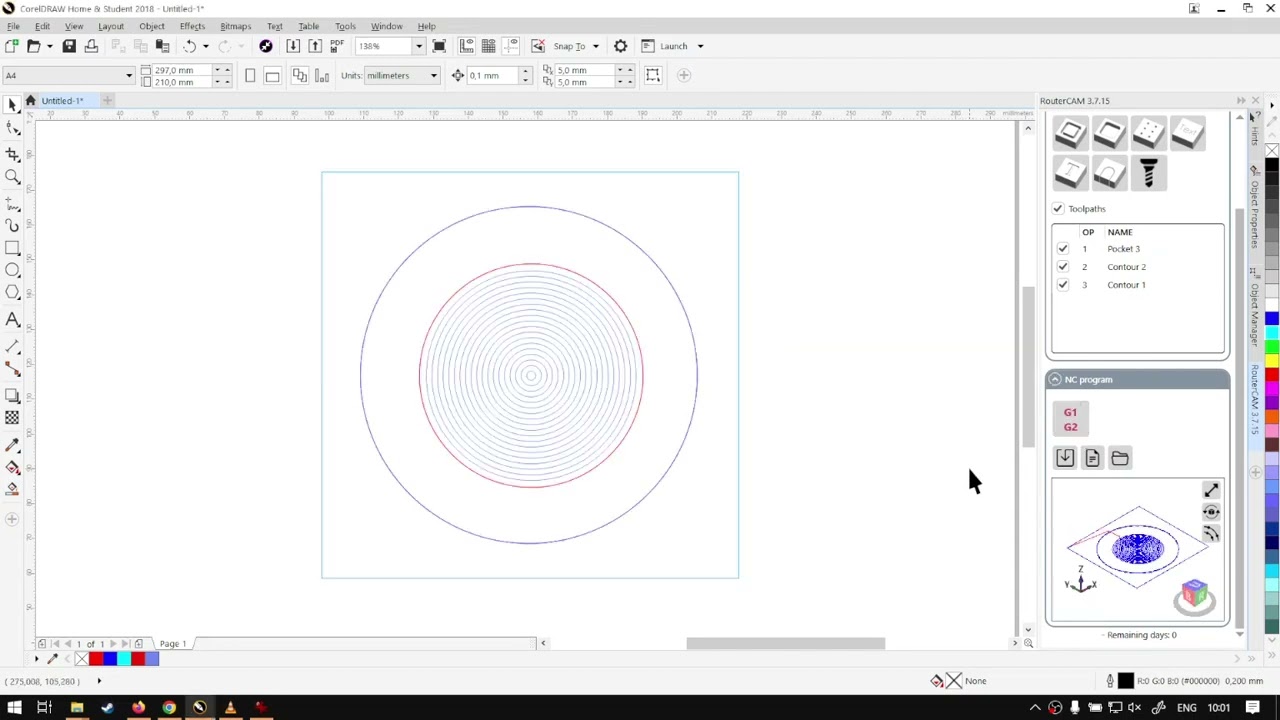Open the Bitmaps menu
Viewport: 1280px width, 720px height.
(x=235, y=26)
